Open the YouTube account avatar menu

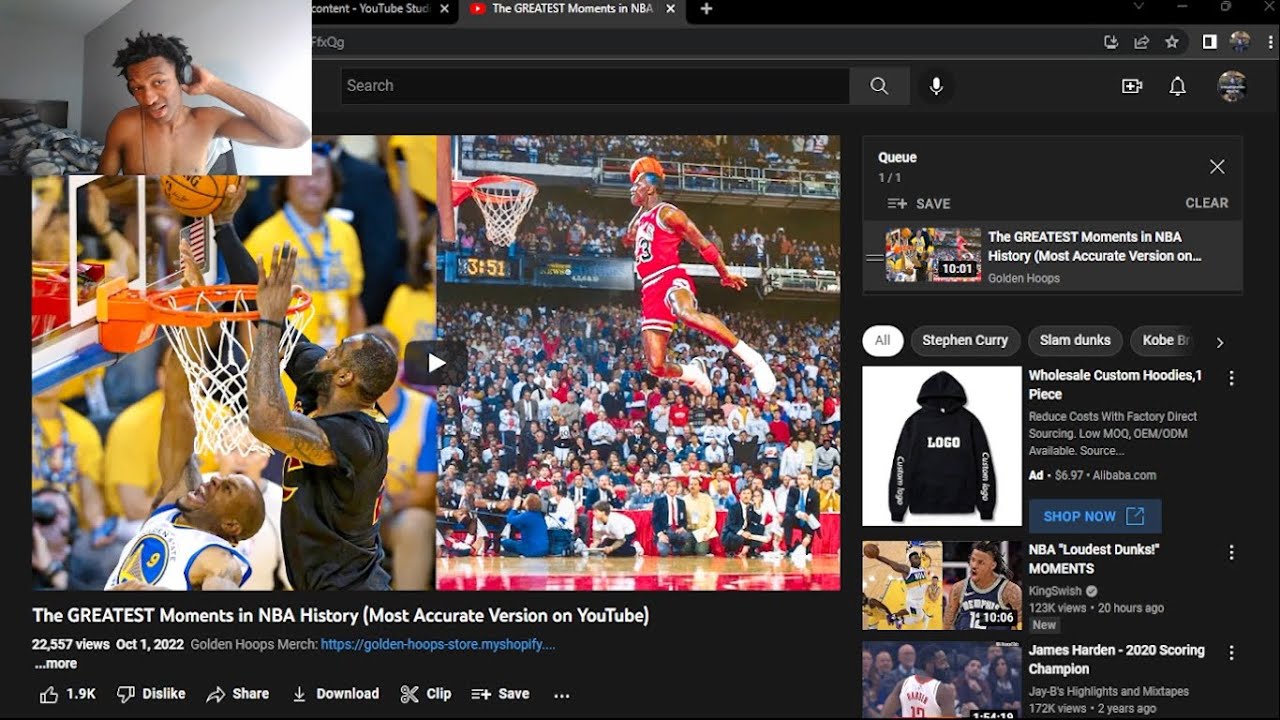[1232, 86]
